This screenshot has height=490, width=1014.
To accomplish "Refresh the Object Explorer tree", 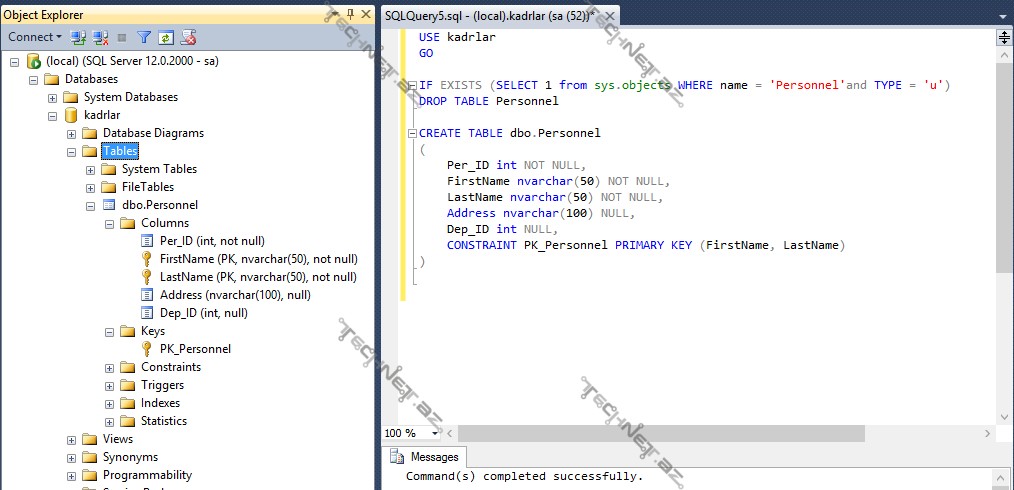I will (x=166, y=37).
